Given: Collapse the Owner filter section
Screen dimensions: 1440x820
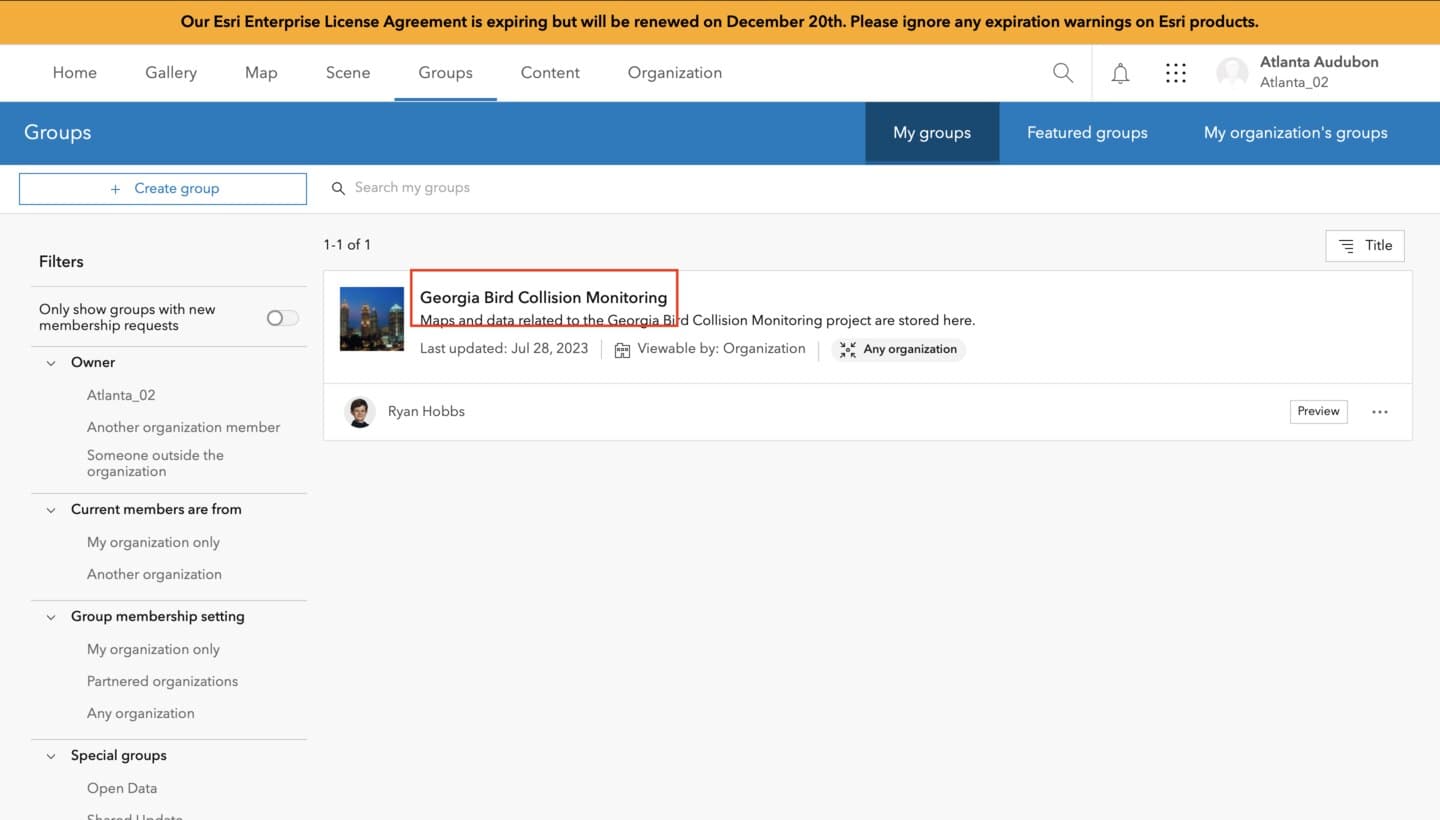Looking at the screenshot, I should point(51,363).
